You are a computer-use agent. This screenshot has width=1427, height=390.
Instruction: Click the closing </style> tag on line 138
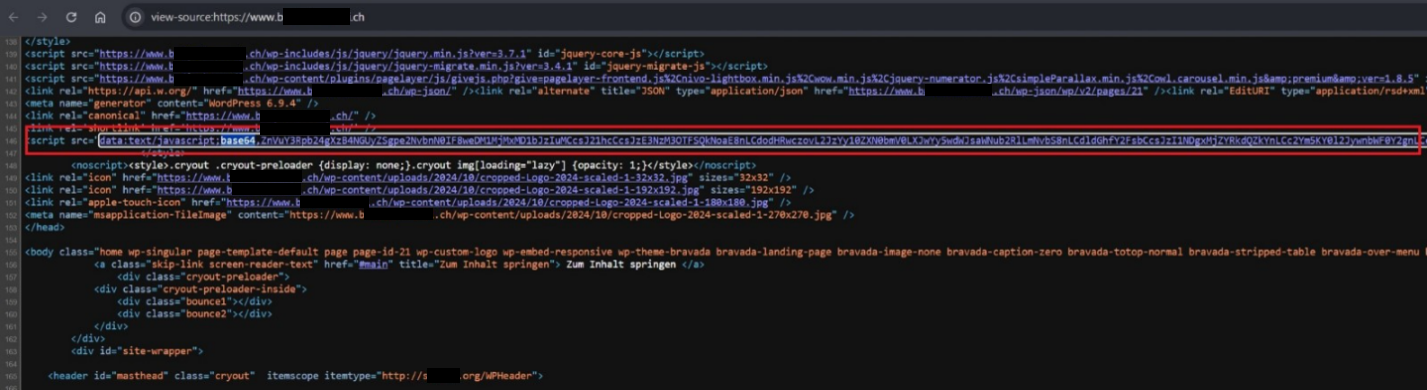(47, 41)
